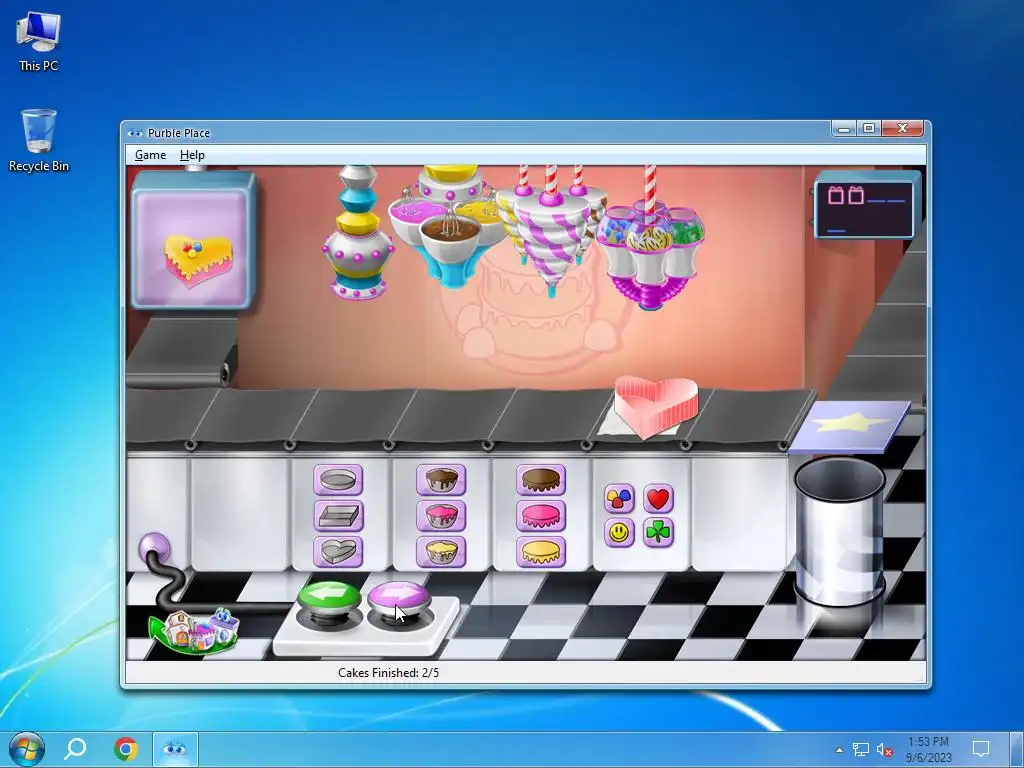Choose the yellow vanilla batter bowl button
Image resolution: width=1024 pixels, height=768 pixels.
441,551
